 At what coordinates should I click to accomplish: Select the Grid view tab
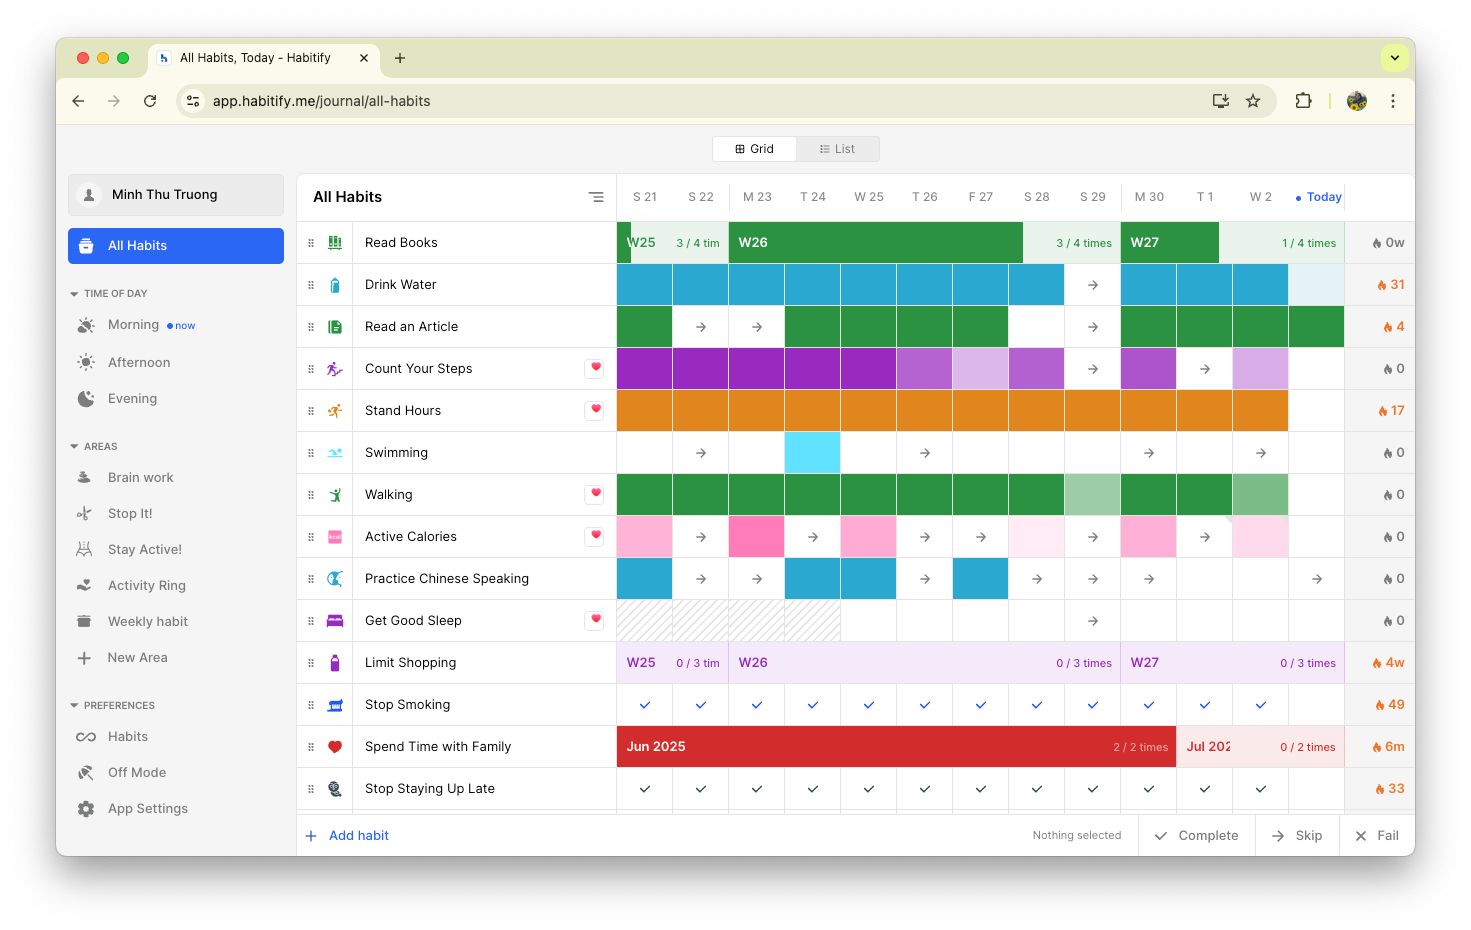point(754,149)
